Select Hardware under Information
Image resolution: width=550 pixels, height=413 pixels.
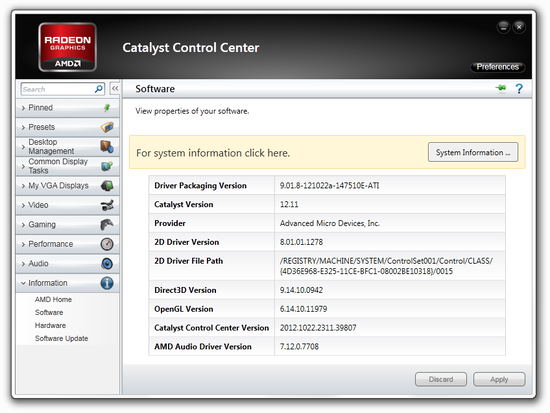click(x=50, y=325)
